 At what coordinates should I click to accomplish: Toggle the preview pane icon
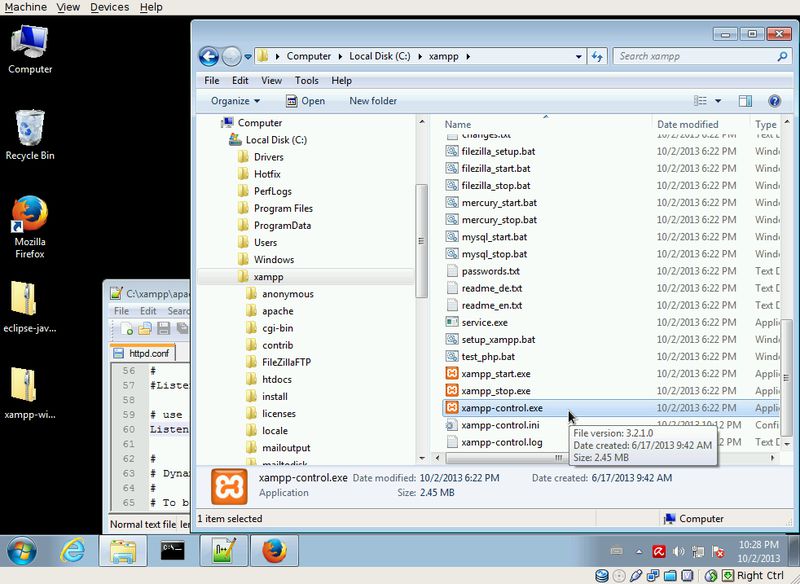coord(745,101)
